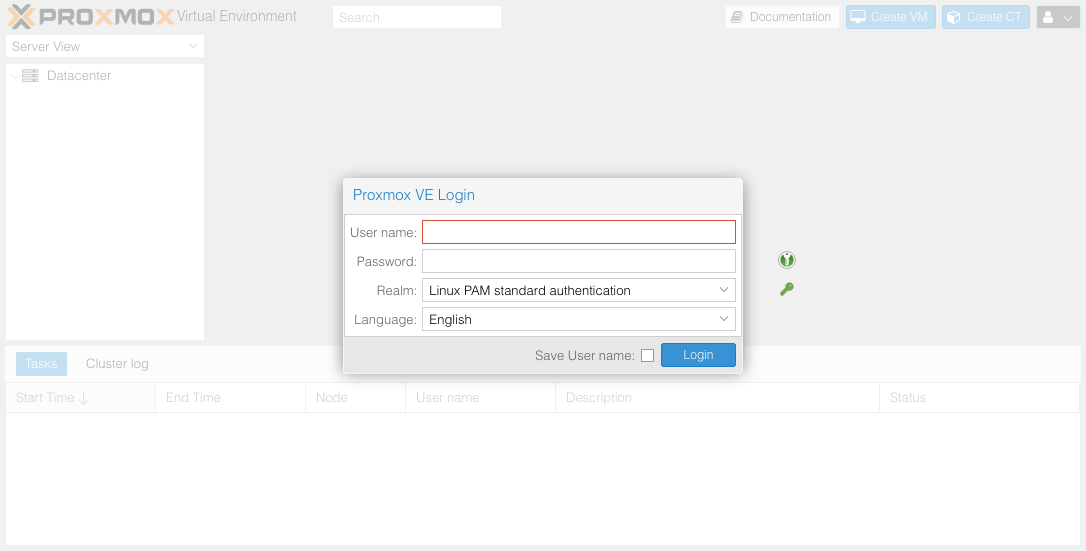This screenshot has width=1086, height=551.
Task: Click the Documentation book icon
Action: click(737, 17)
